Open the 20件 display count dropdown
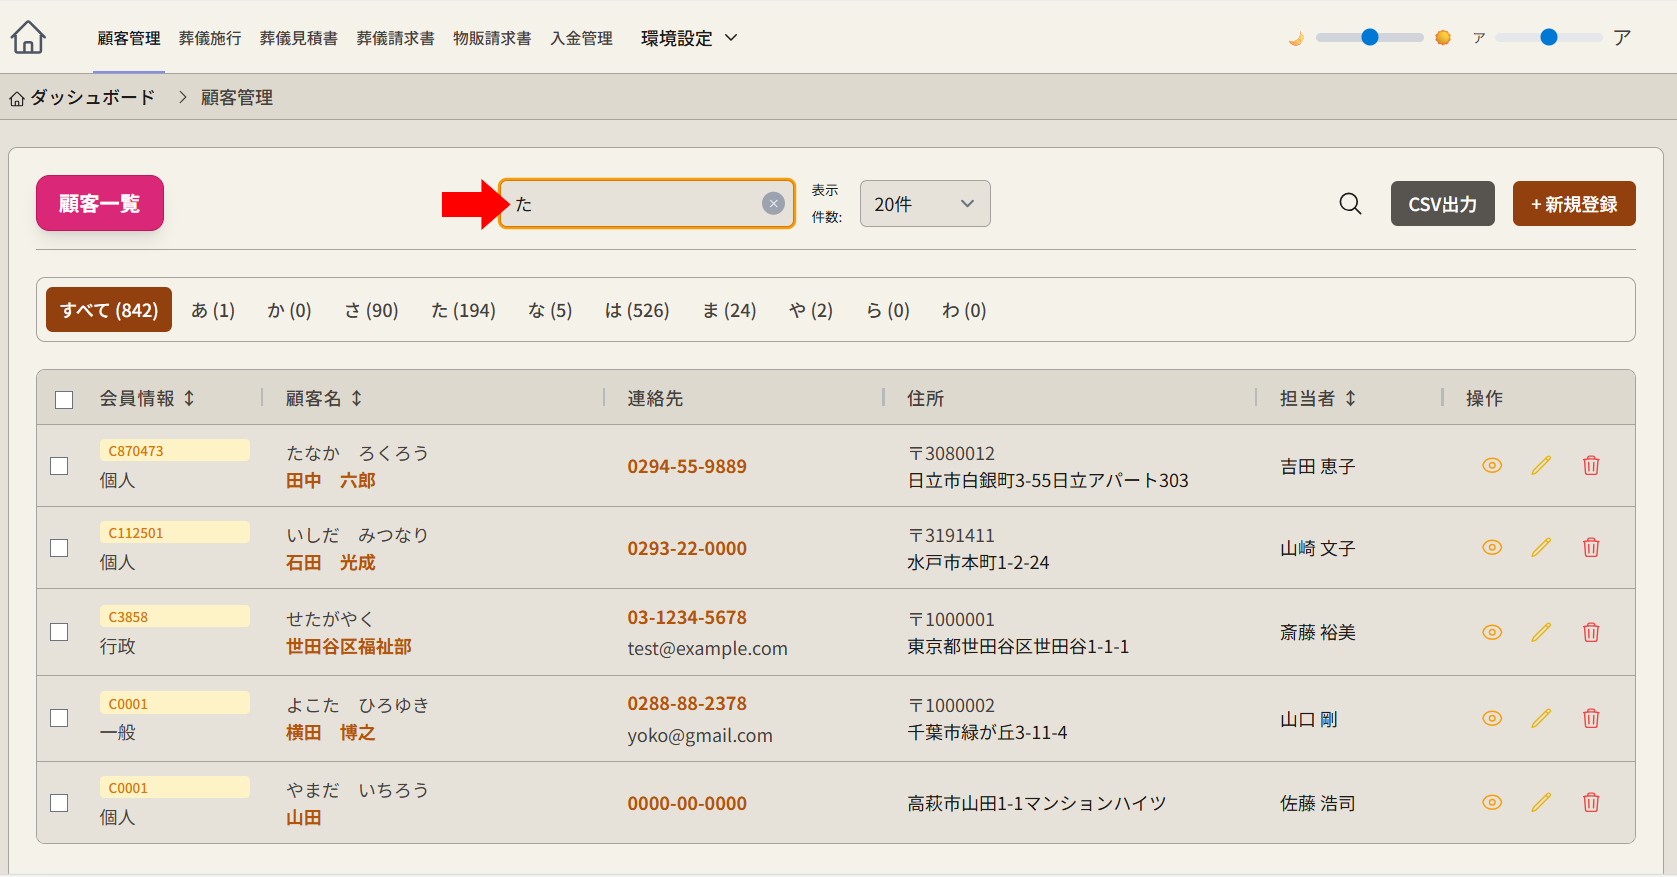Screen dimensions: 1677x877 click(924, 204)
